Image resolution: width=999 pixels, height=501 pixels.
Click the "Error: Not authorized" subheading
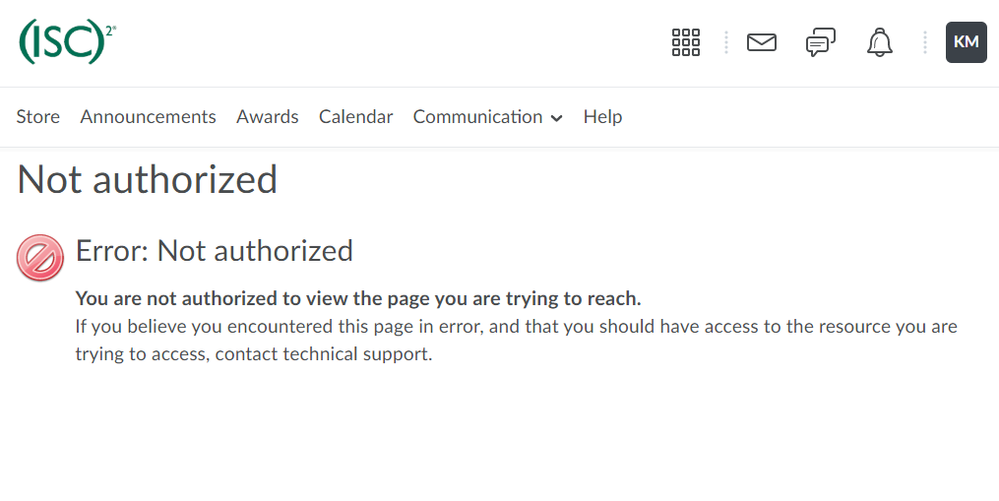click(214, 250)
